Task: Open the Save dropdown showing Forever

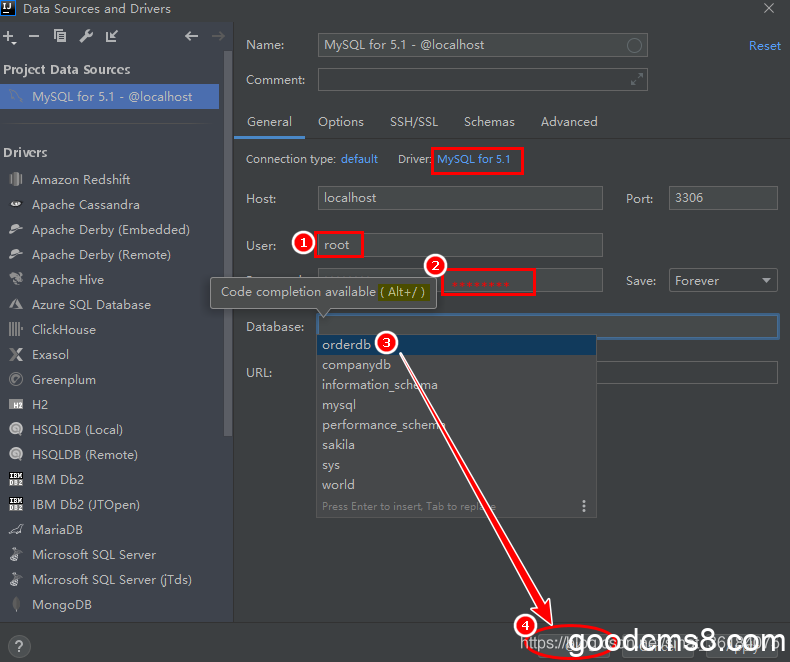Action: pos(723,281)
